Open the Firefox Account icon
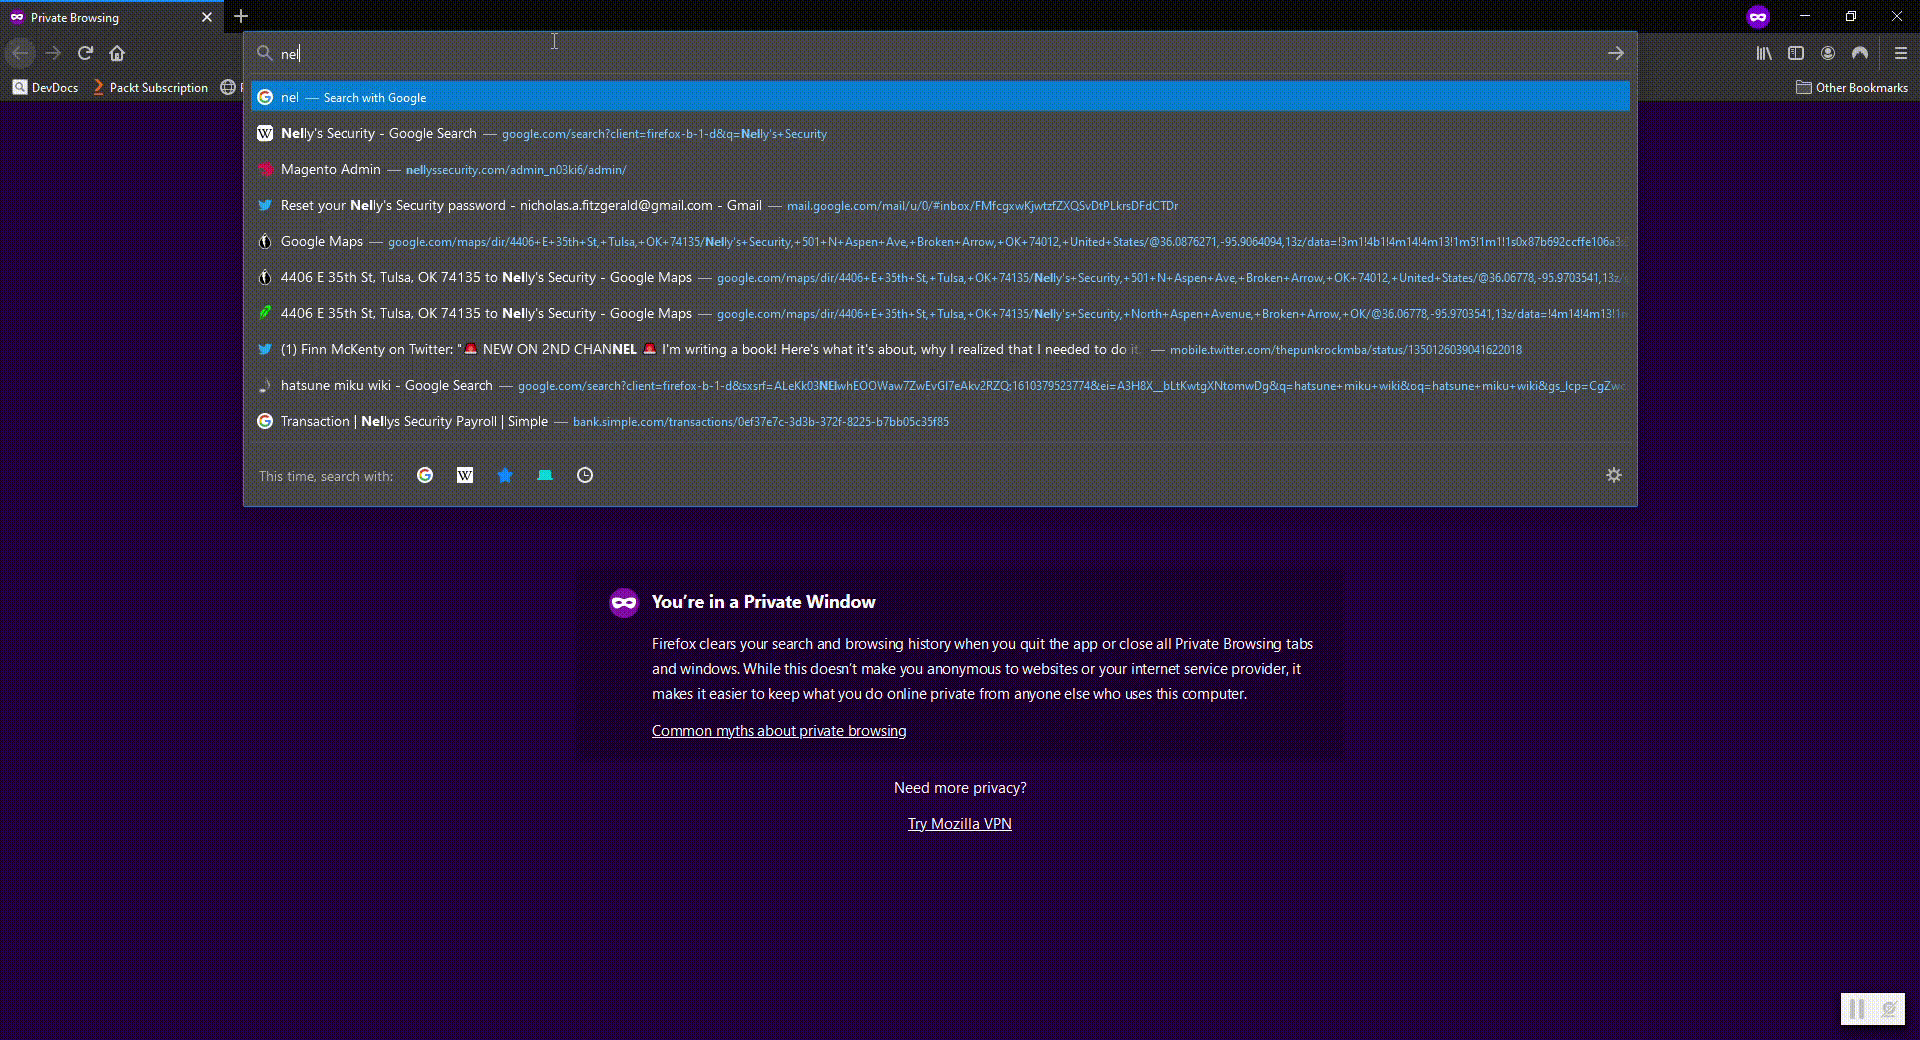Screen dimensions: 1920x1040 1828,53
